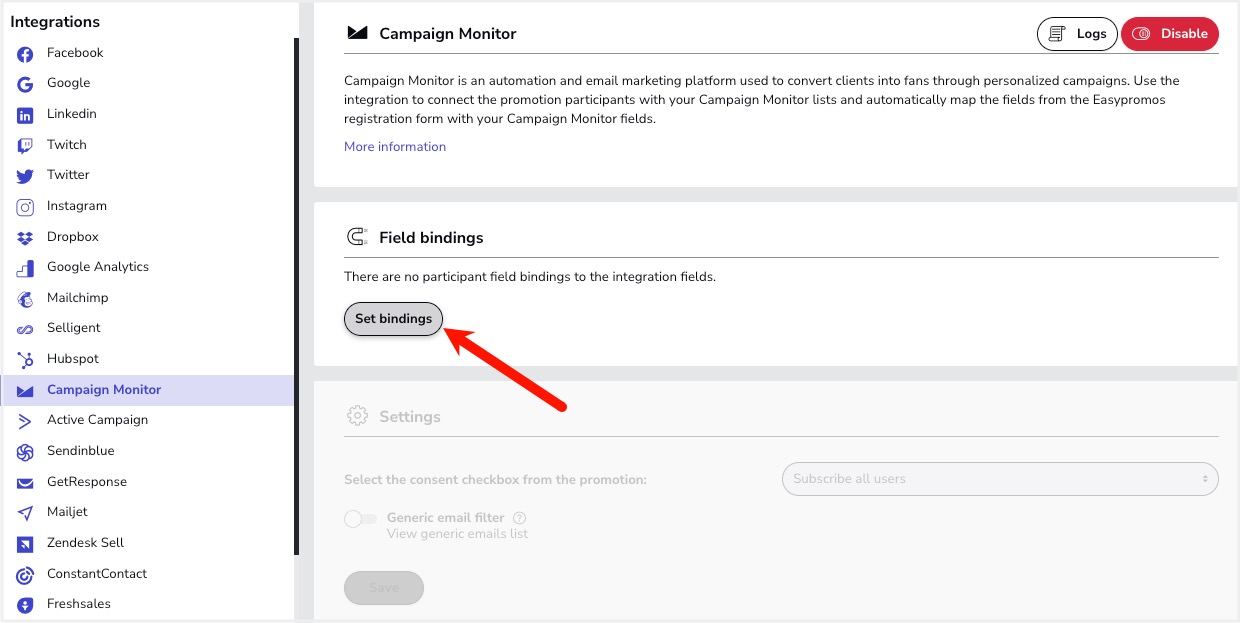This screenshot has width=1240, height=623.
Task: Click the Zendesk Sell icon
Action: point(25,544)
